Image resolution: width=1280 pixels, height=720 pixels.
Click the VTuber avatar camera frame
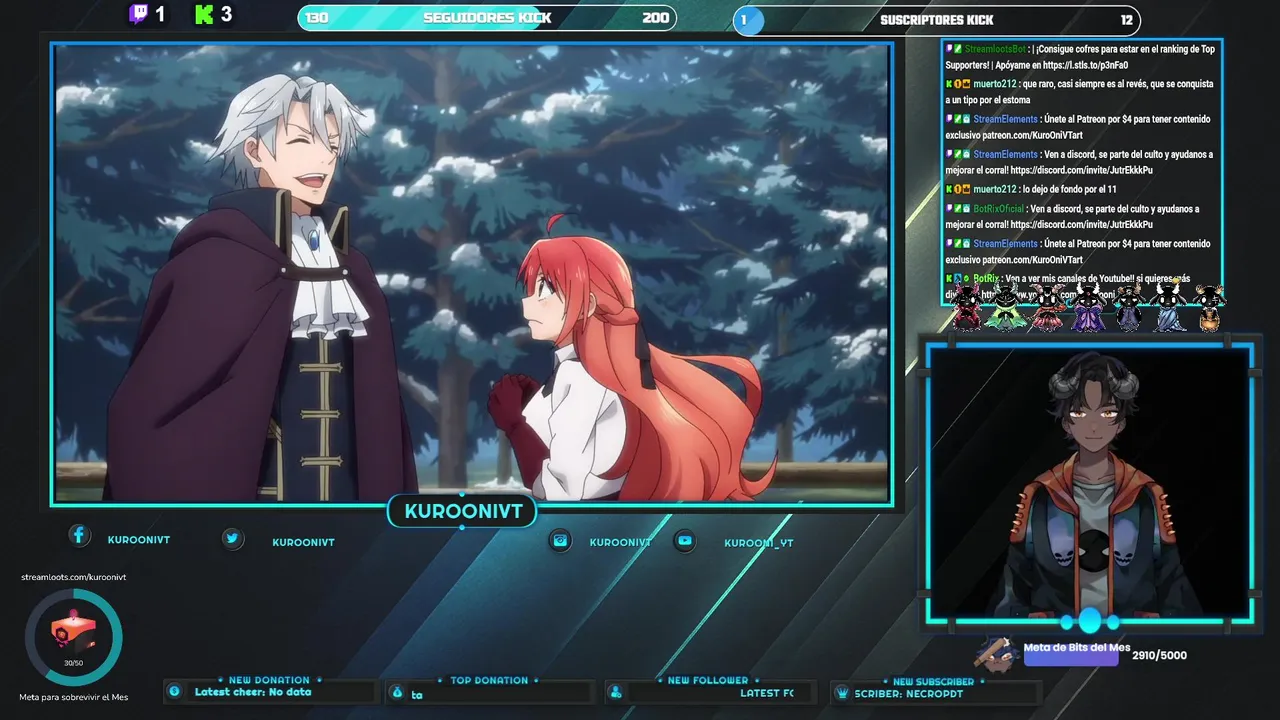click(x=1090, y=482)
